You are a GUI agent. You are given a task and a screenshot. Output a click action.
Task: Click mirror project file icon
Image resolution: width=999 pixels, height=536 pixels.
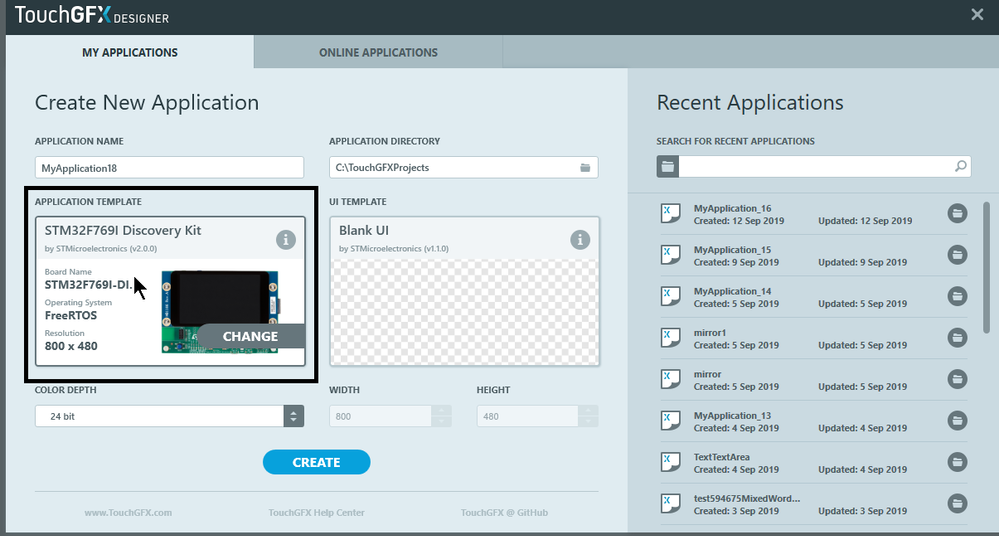coord(670,379)
